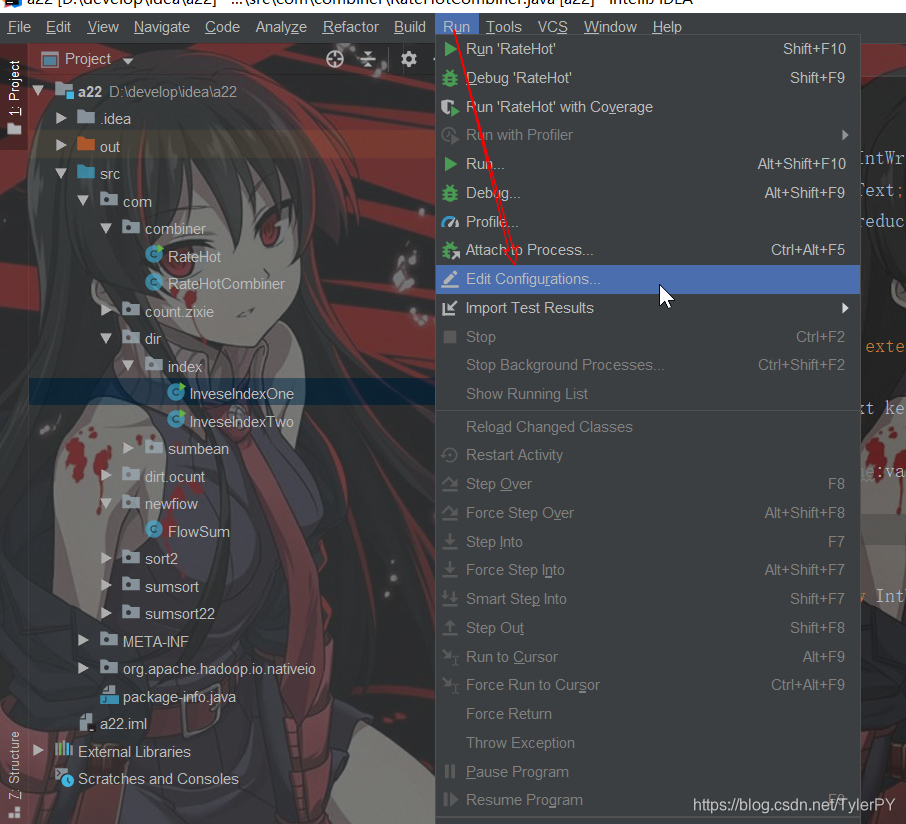This screenshot has height=824, width=906.
Task: Open the File menu
Action: point(19,27)
